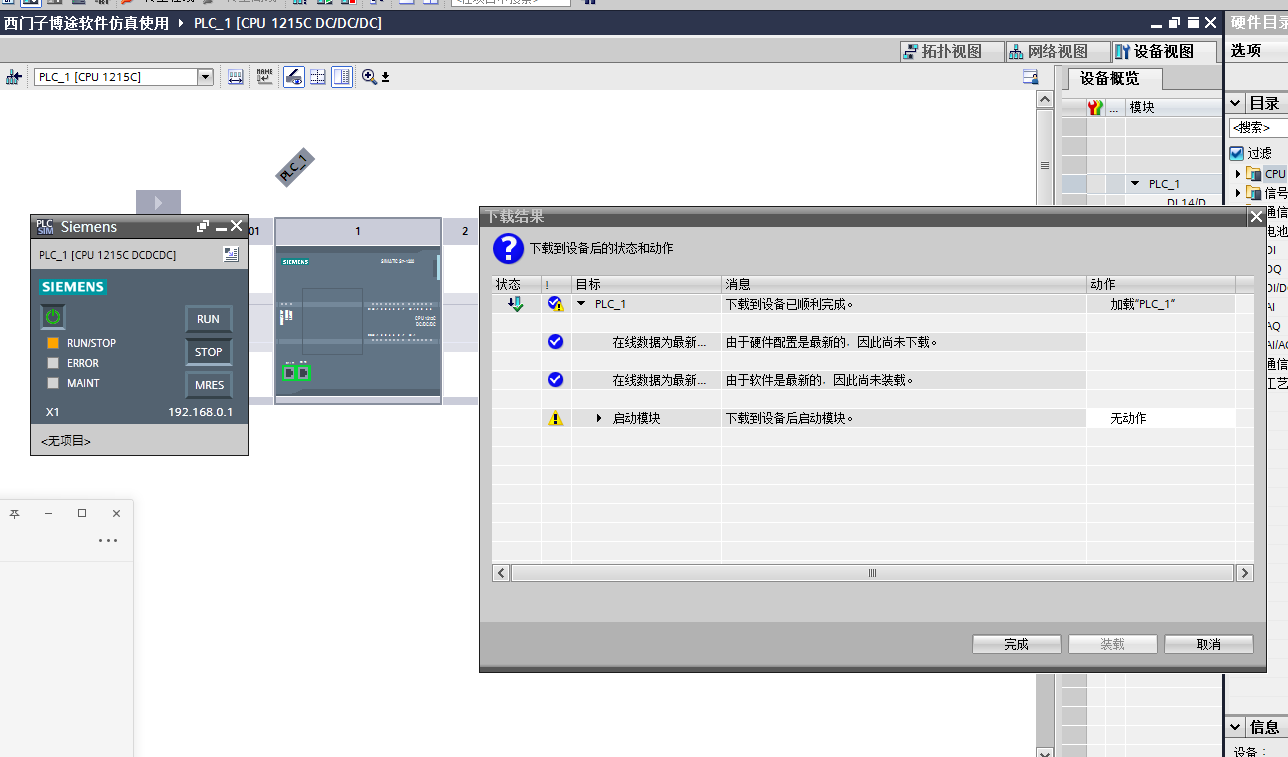Image resolution: width=1288 pixels, height=757 pixels.
Task: Click the 192.168.0.1 IP address text
Action: click(x=200, y=412)
